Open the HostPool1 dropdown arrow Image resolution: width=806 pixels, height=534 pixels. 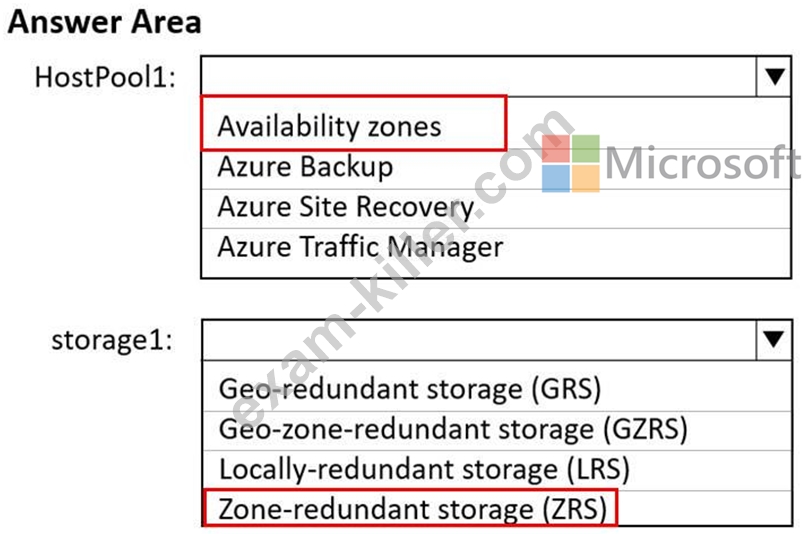pos(774,77)
